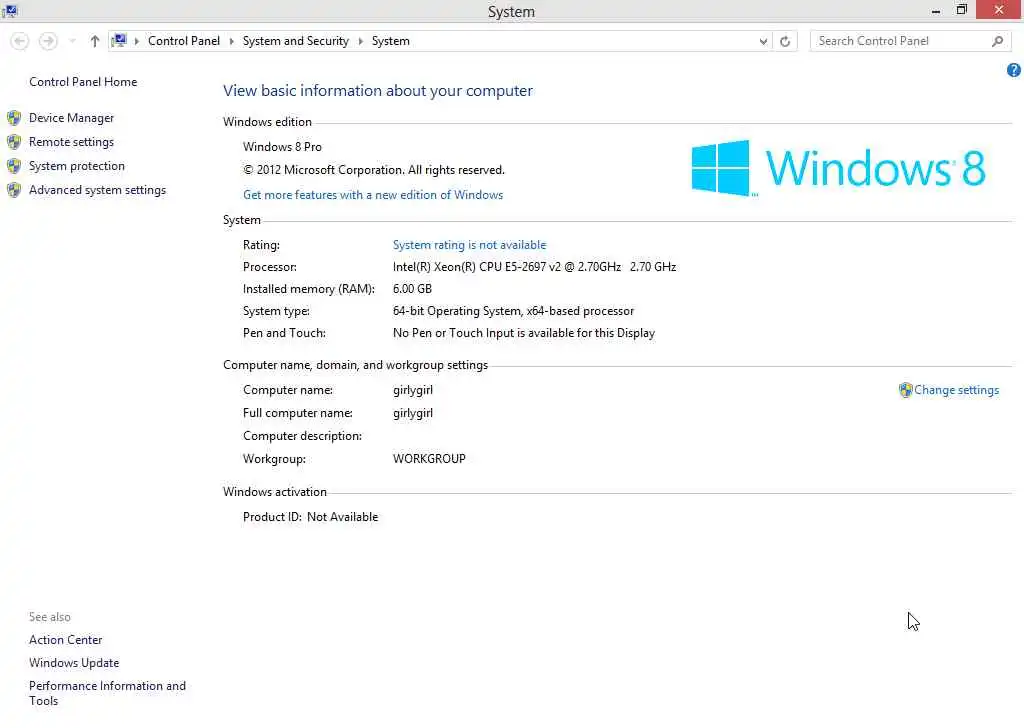Restore down the System window

[x=961, y=10]
